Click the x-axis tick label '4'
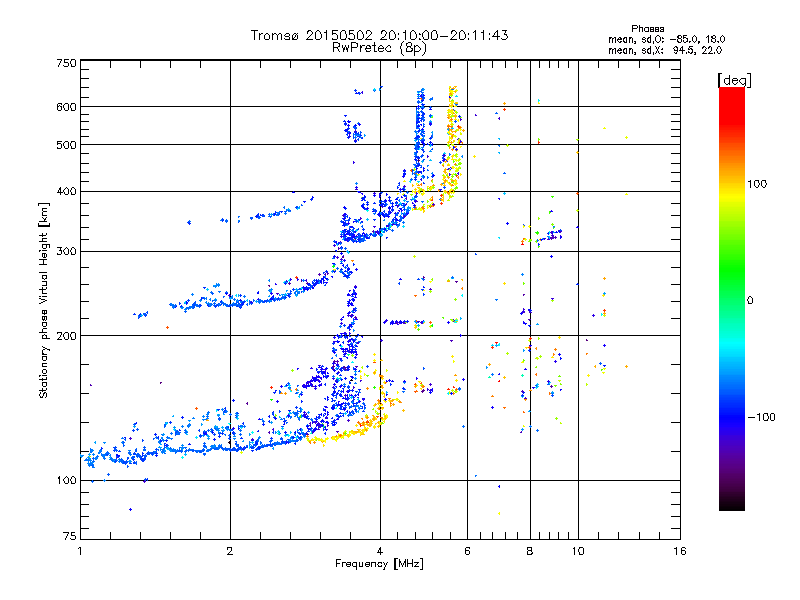Image resolution: width=800 pixels, height=600 pixels. click(x=380, y=551)
